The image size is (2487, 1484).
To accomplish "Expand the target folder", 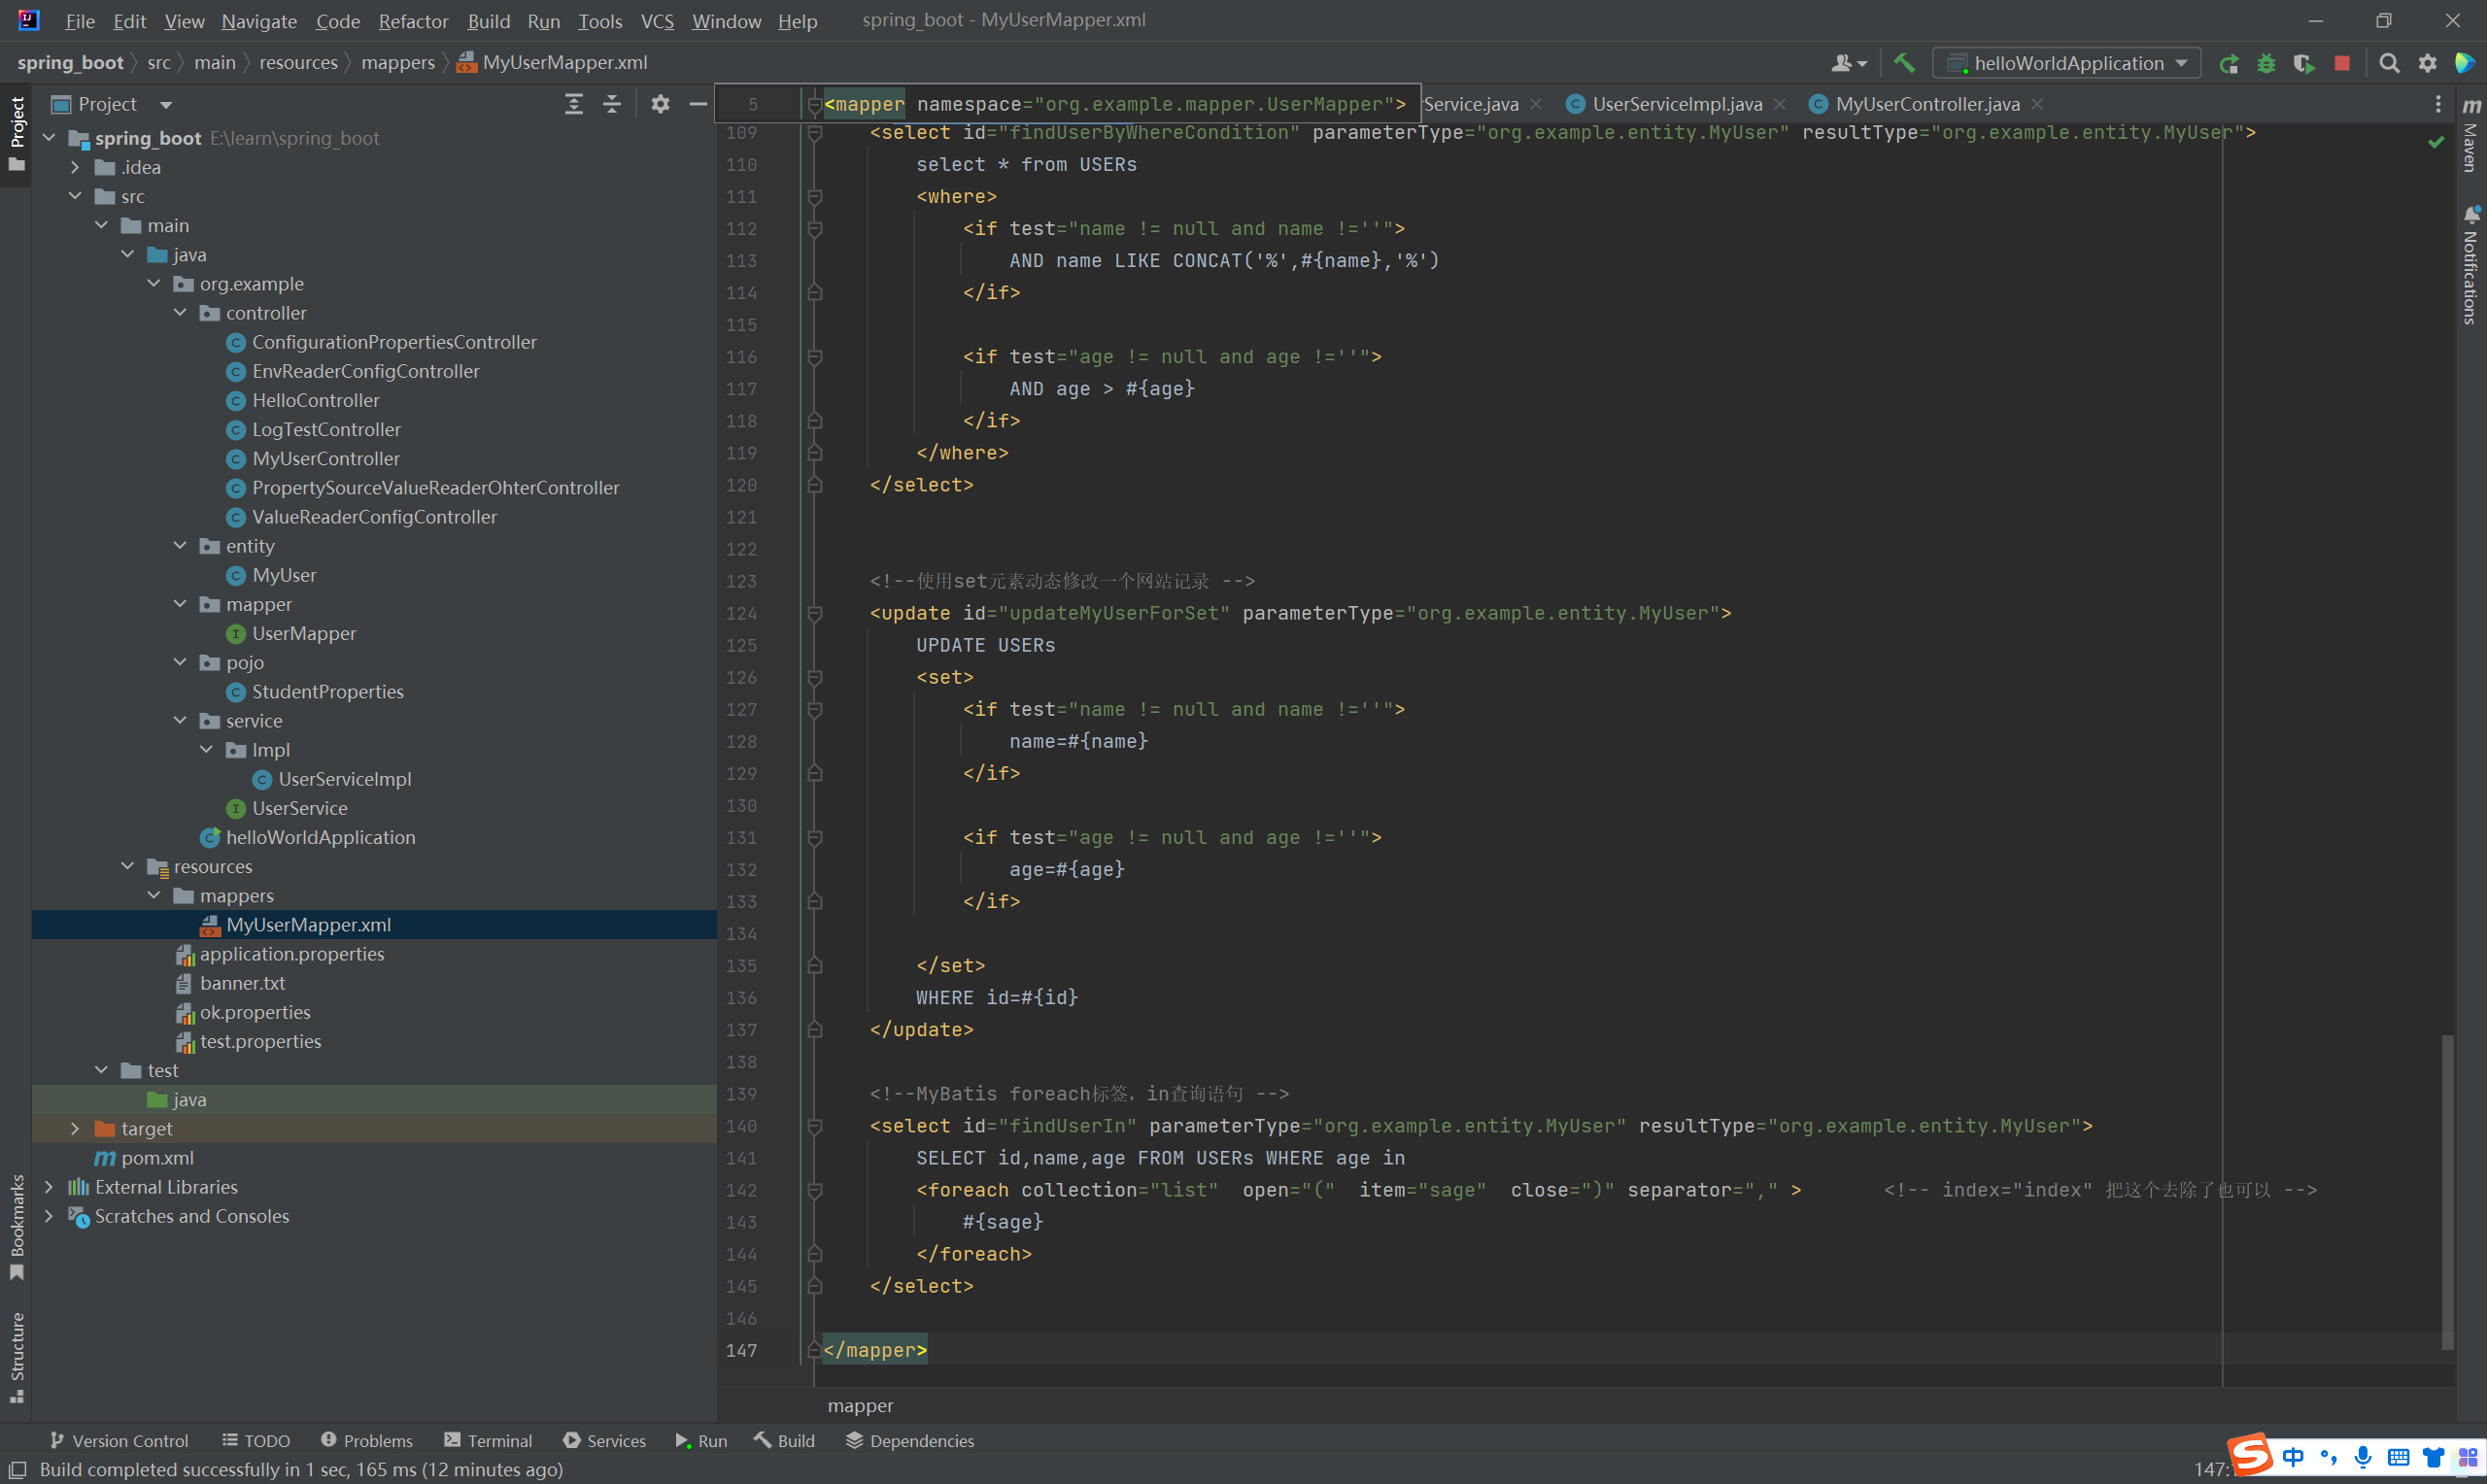I will tap(75, 1128).
